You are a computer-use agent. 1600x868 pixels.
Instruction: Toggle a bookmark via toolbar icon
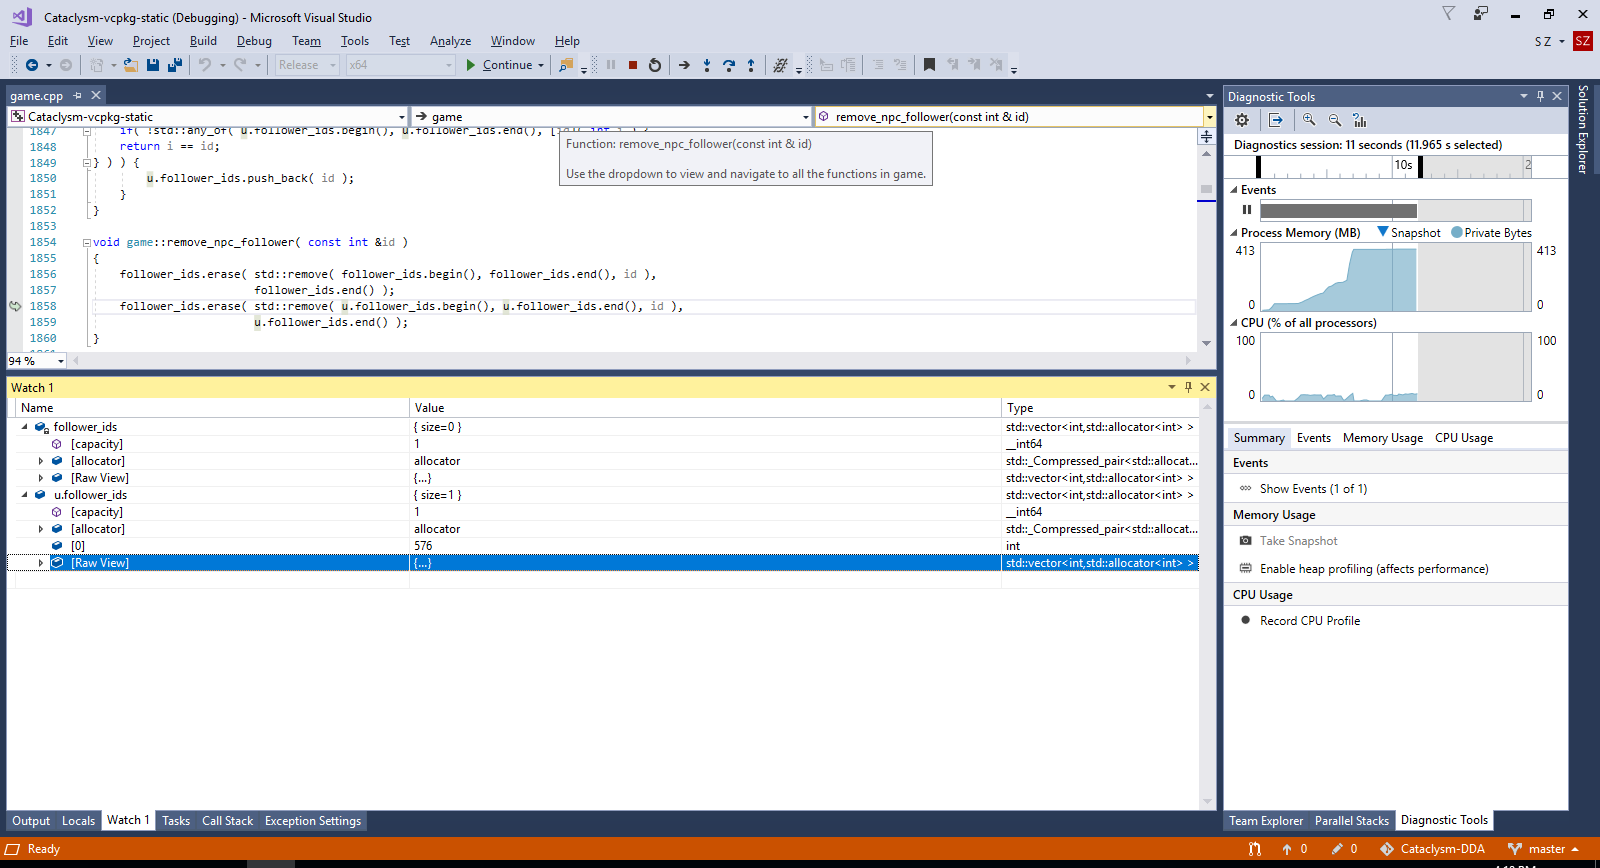pyautogui.click(x=929, y=65)
